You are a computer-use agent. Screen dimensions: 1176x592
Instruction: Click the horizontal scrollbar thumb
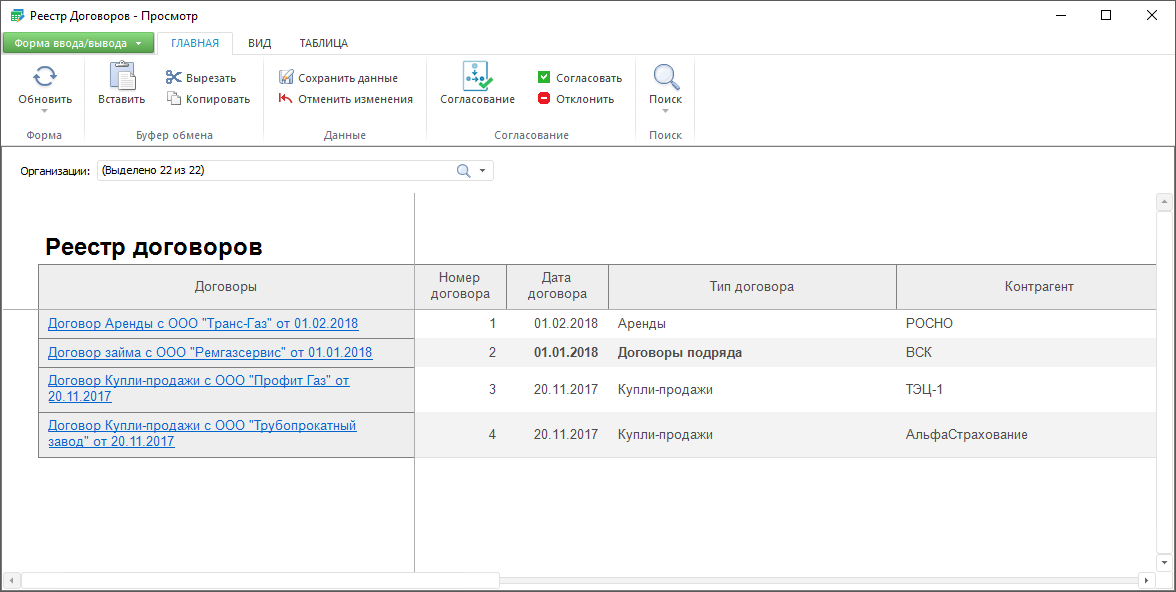tap(260, 580)
